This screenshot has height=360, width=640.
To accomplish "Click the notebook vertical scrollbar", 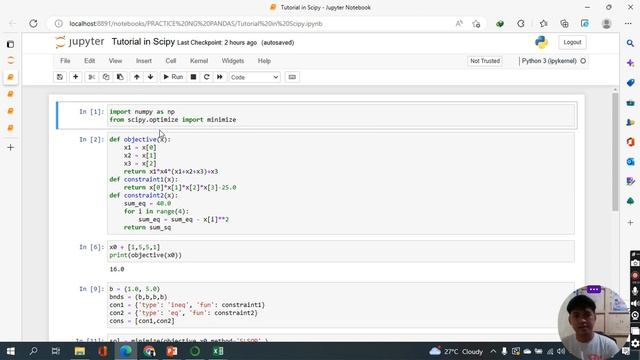I will tap(616, 152).
